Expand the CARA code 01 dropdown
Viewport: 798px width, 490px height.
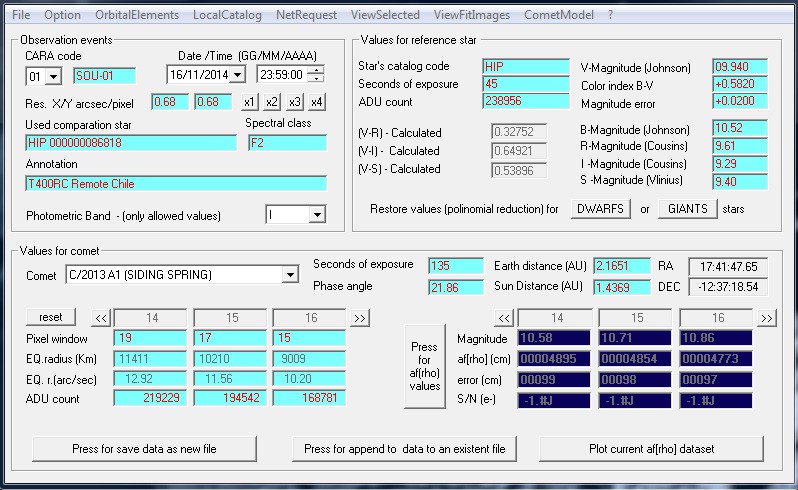click(x=53, y=77)
